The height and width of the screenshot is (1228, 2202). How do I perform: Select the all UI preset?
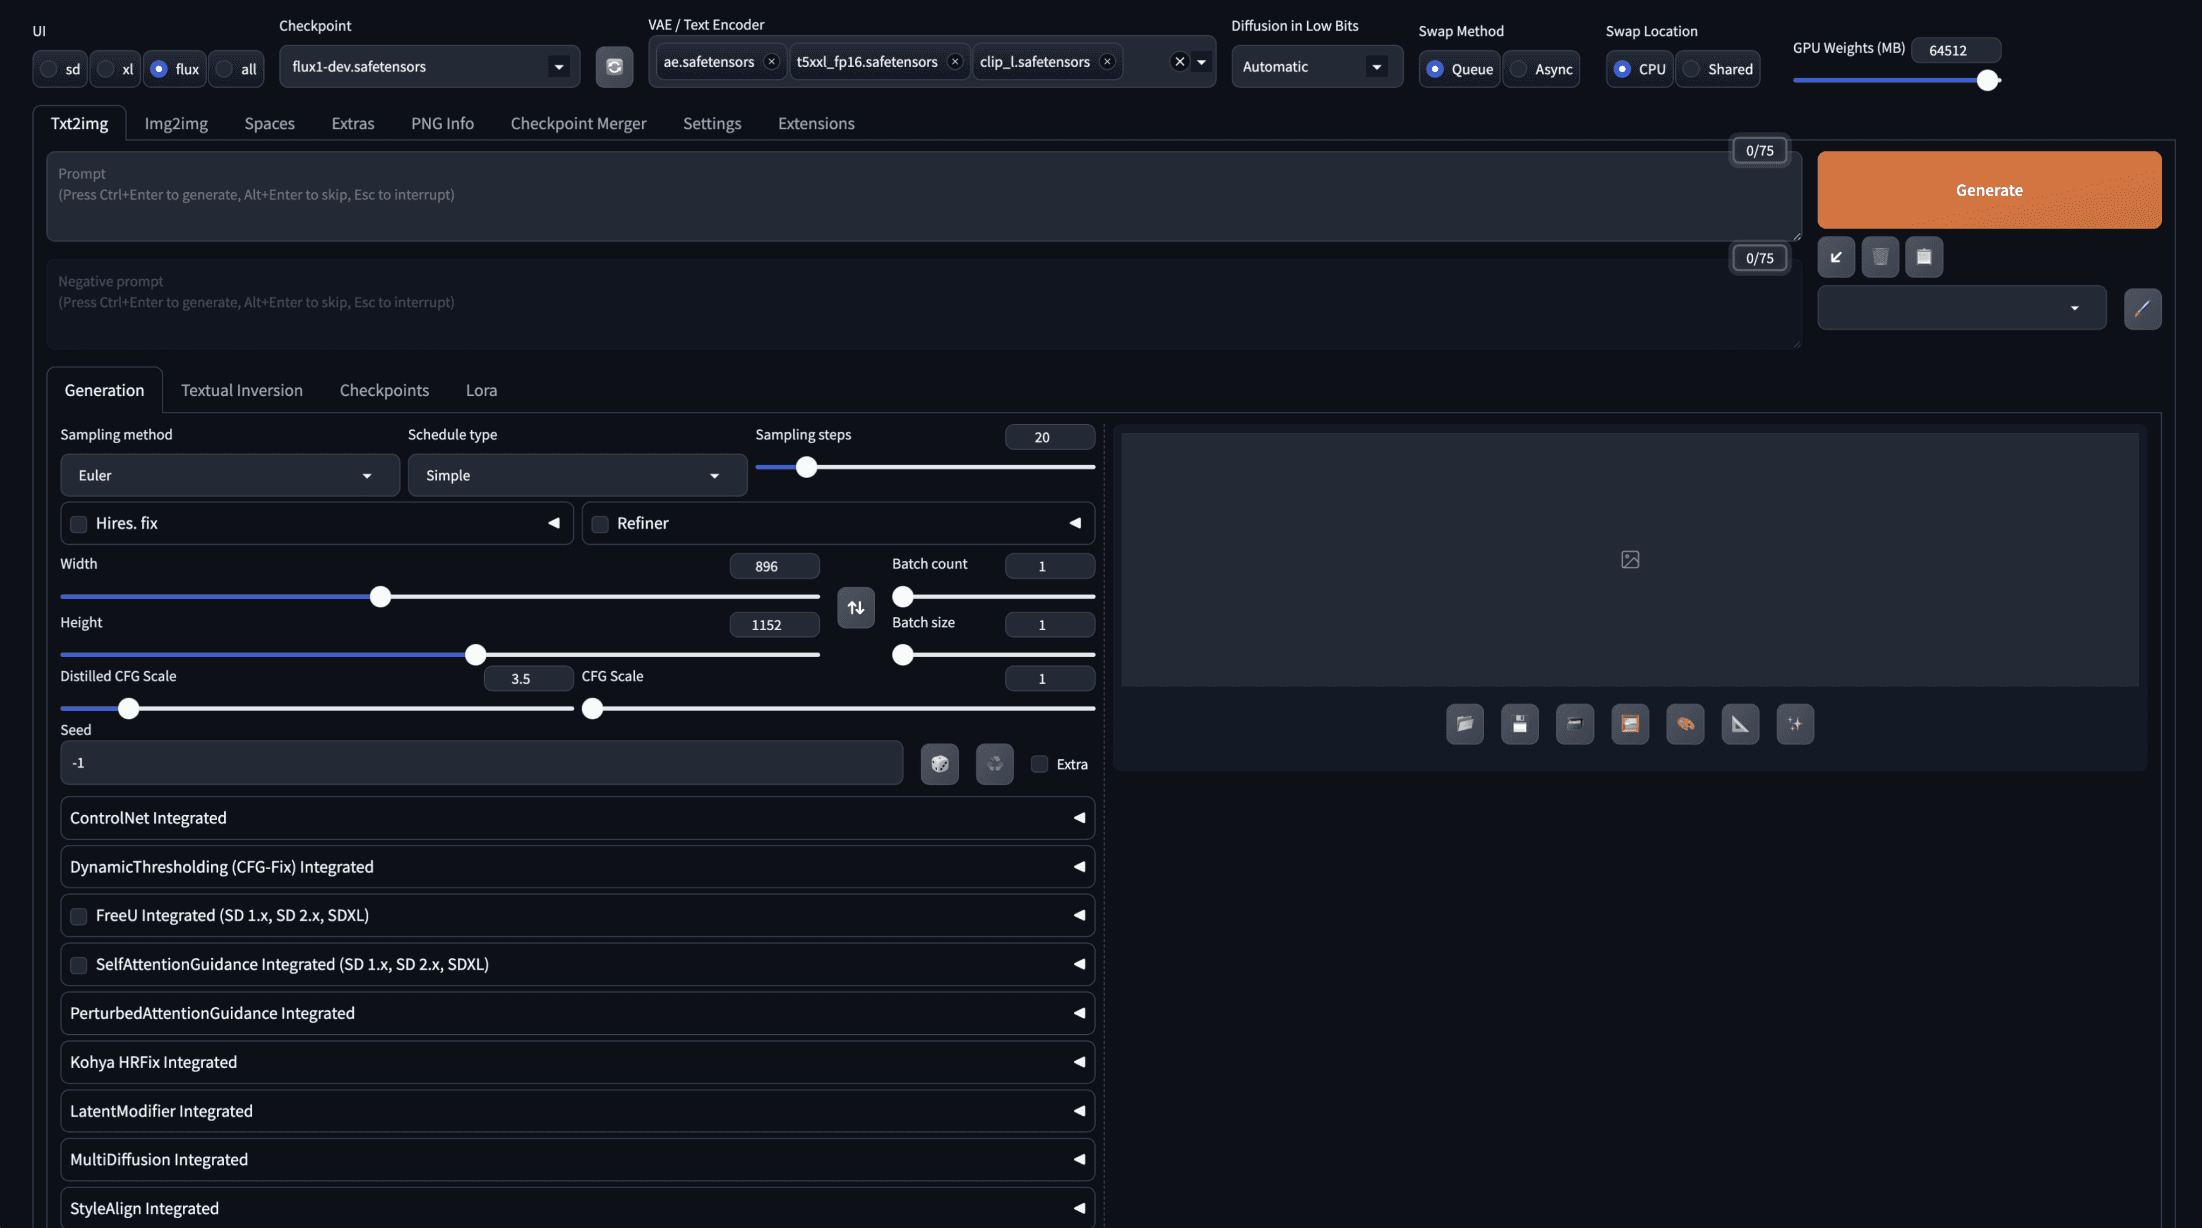click(237, 69)
